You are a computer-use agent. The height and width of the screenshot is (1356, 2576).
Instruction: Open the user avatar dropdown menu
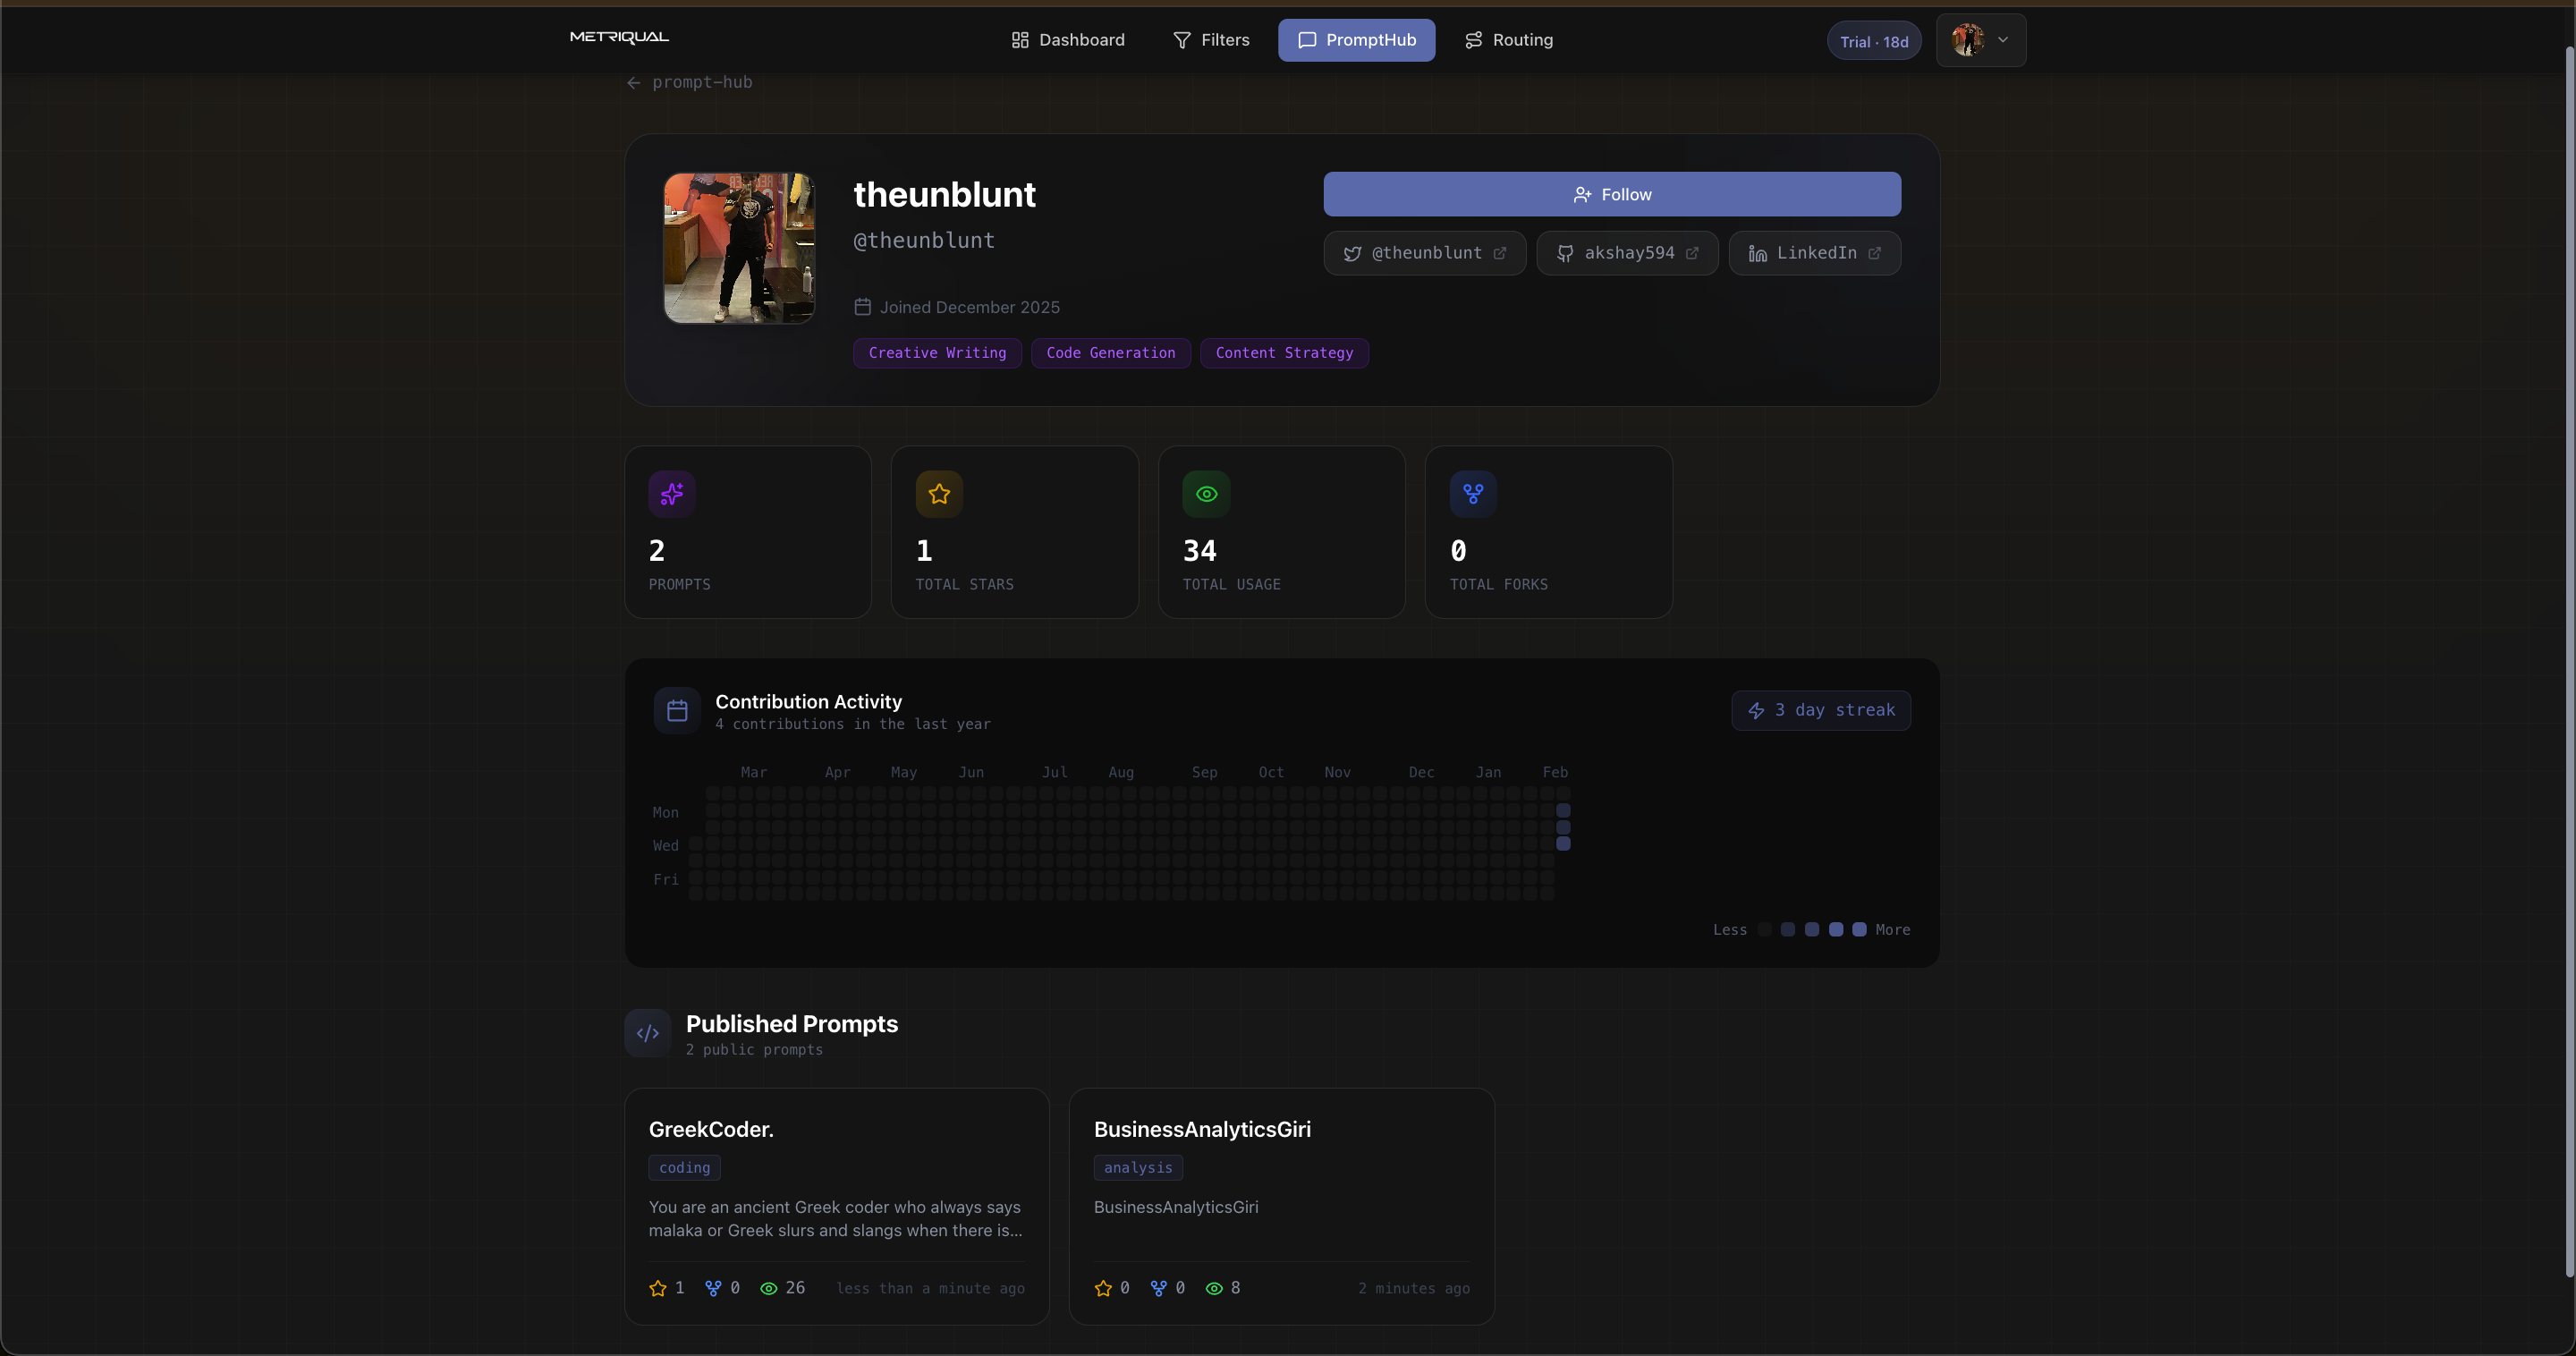pyautogui.click(x=1981, y=40)
